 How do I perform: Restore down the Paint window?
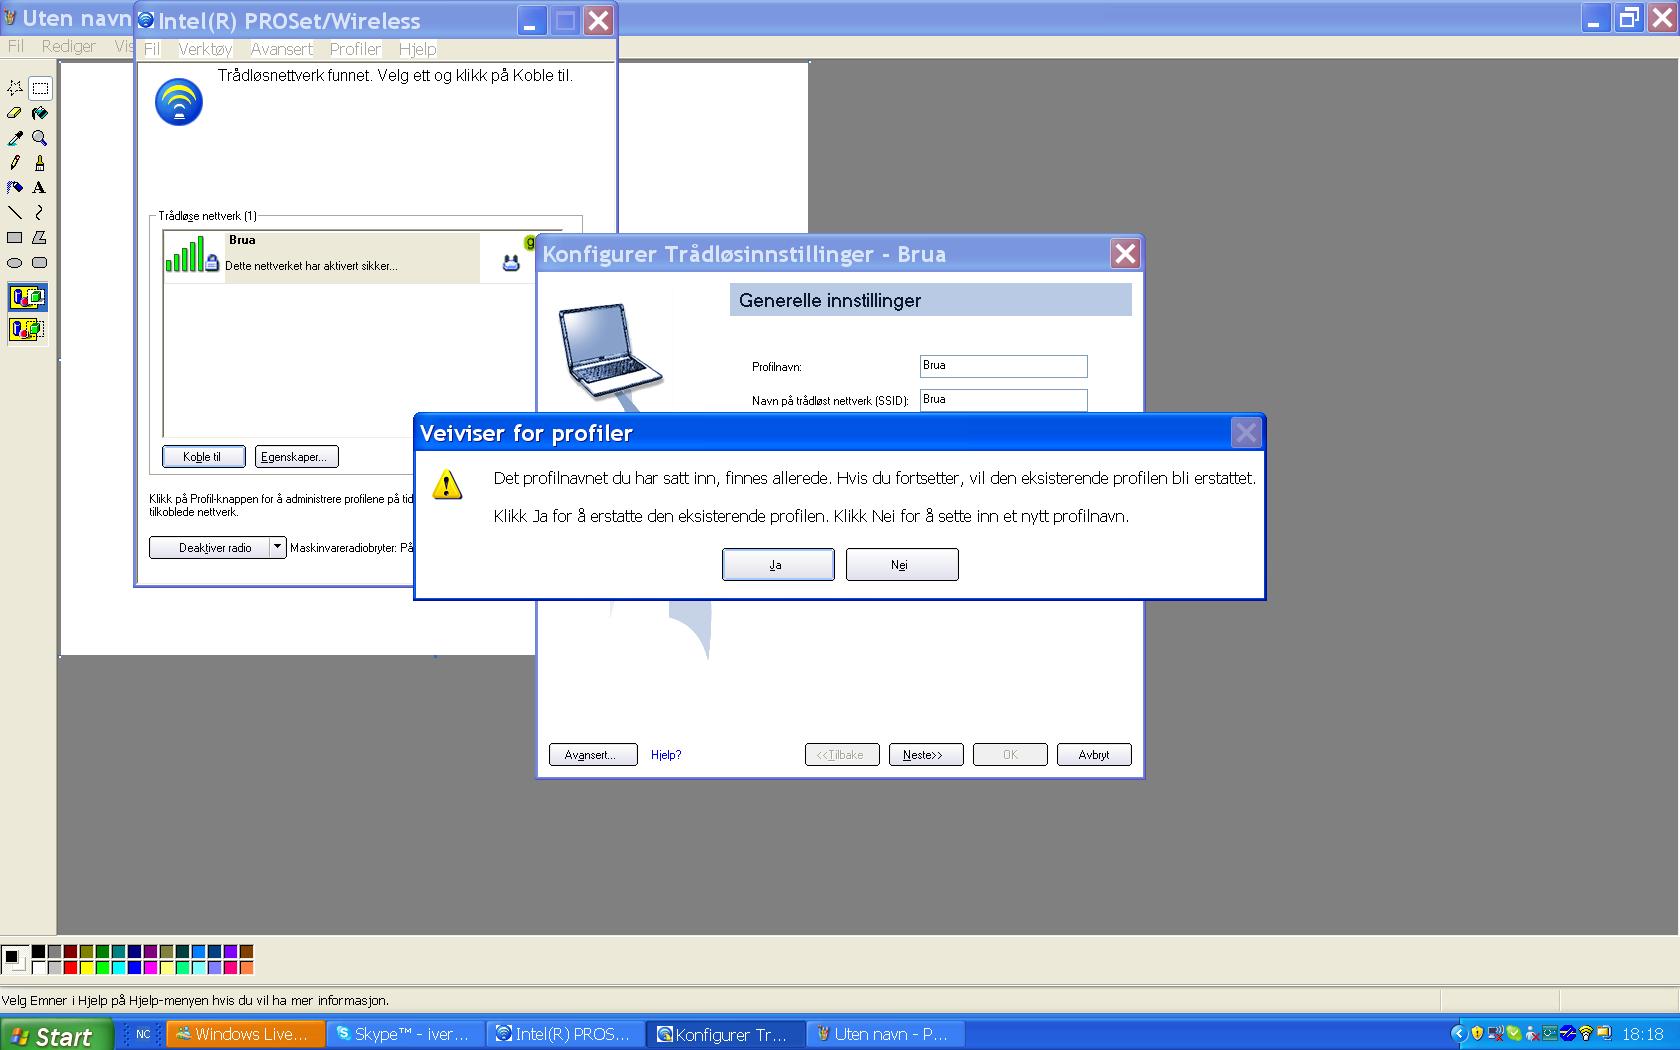(x=1629, y=18)
